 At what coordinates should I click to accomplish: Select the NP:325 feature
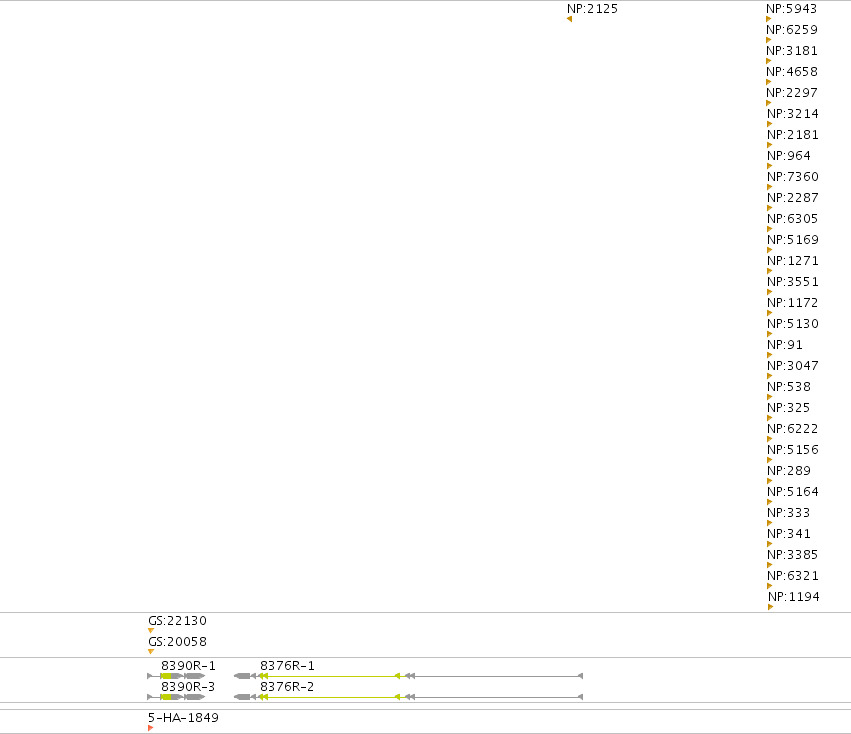pos(788,408)
